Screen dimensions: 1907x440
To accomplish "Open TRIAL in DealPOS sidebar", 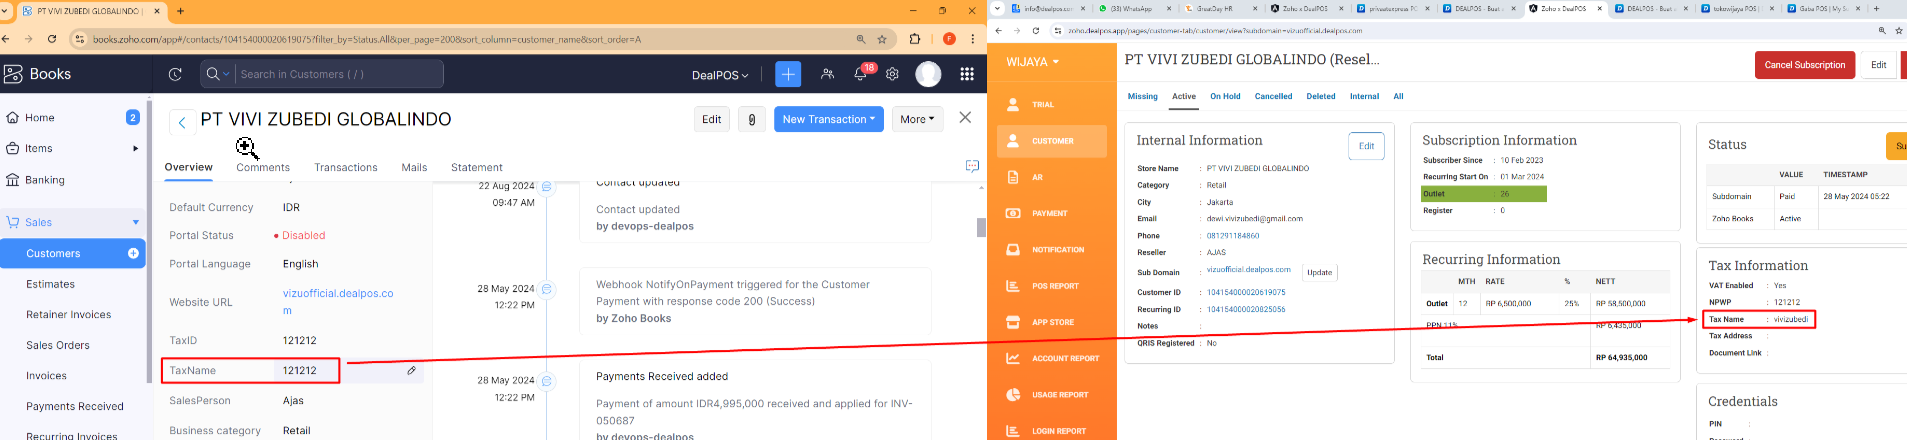I will click(x=1043, y=104).
